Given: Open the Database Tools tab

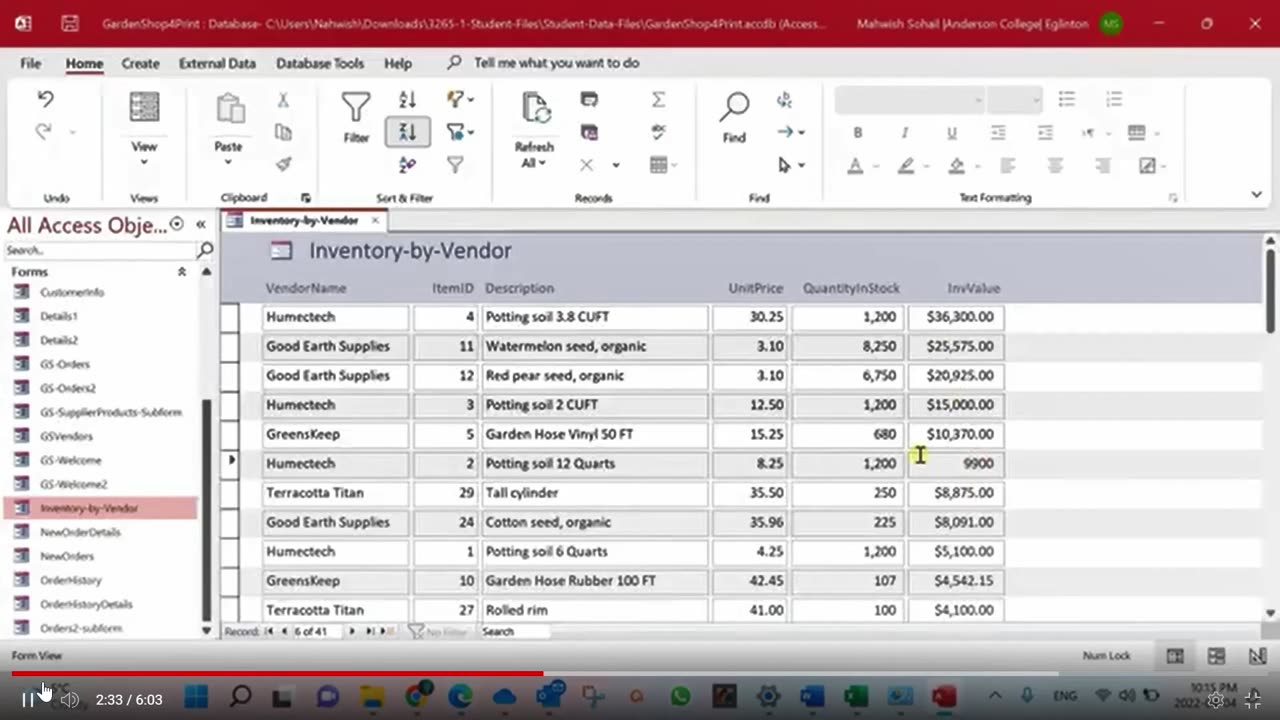Looking at the screenshot, I should [x=320, y=63].
